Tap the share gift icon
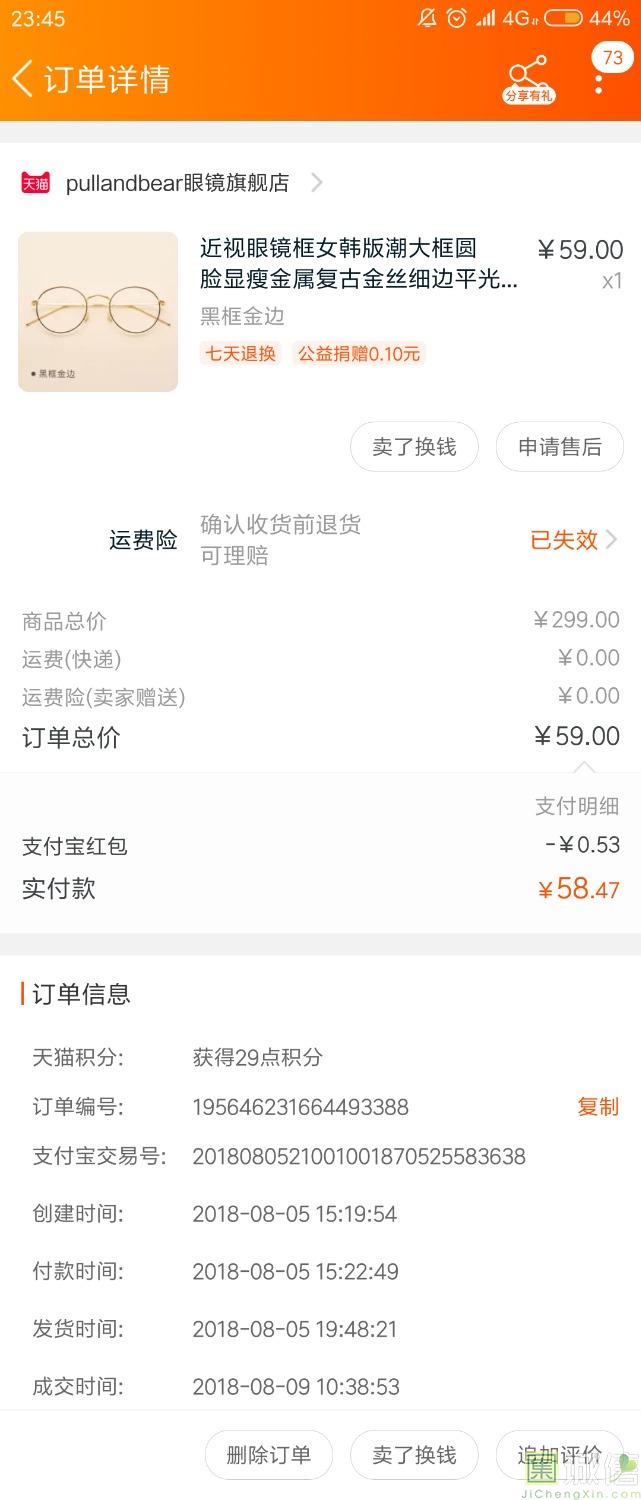This screenshot has width=641, height=1500. pyautogui.click(x=528, y=78)
